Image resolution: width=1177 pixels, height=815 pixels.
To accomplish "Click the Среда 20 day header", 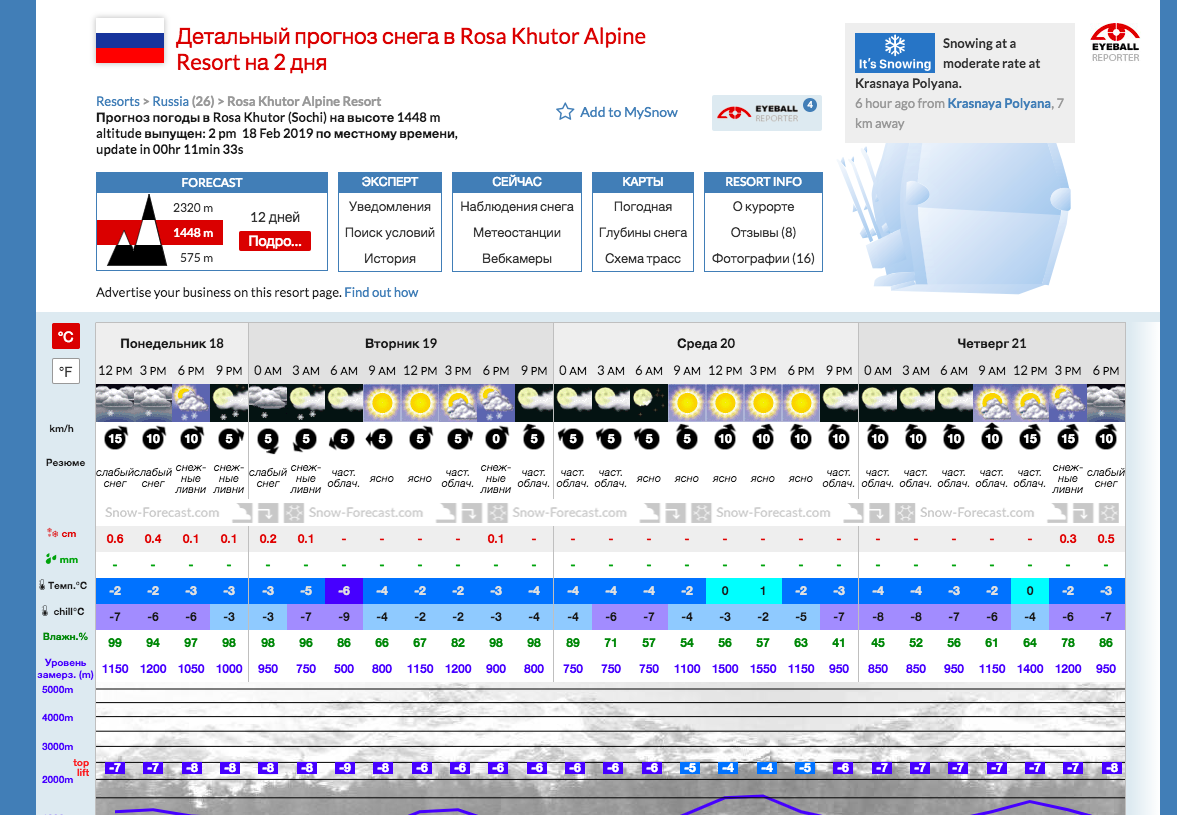I will [x=706, y=343].
